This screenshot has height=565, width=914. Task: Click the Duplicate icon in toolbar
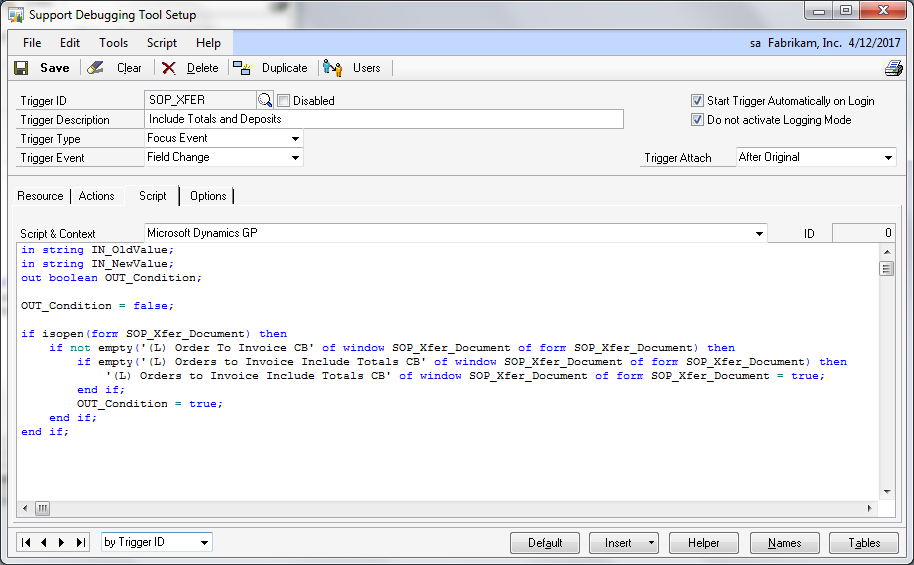[x=242, y=68]
